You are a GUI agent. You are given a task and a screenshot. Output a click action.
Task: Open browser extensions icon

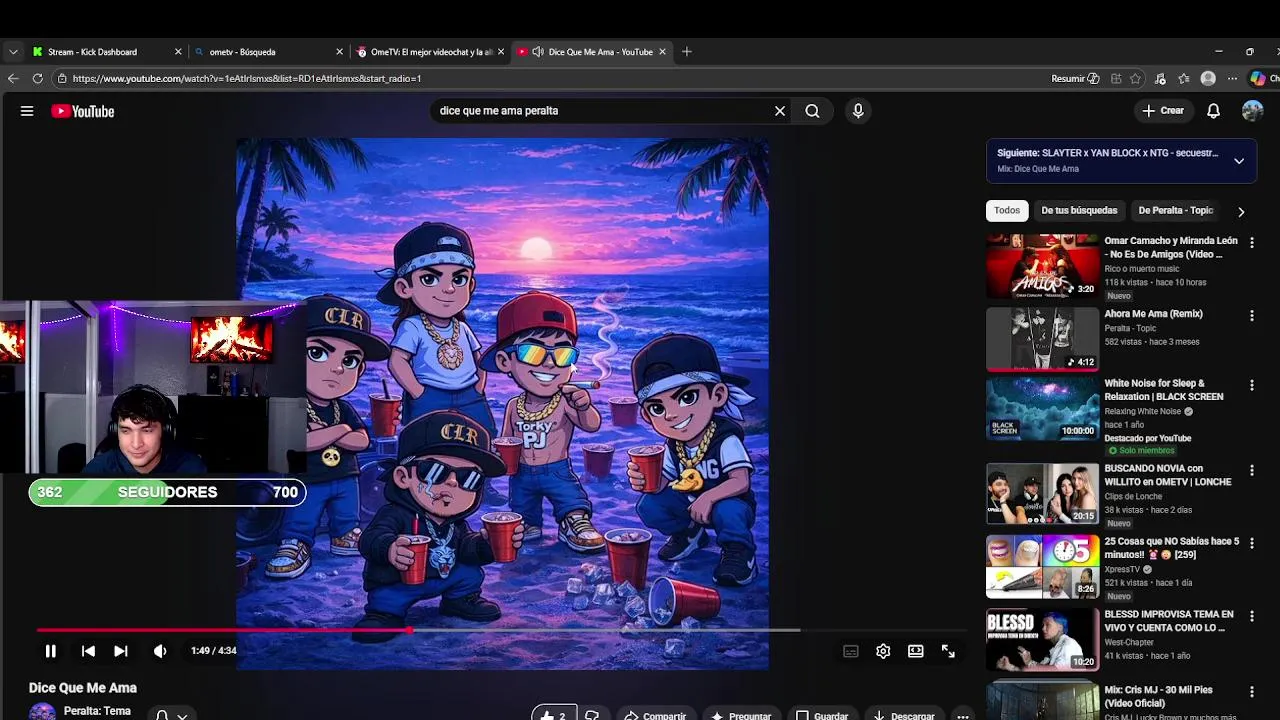[x=1160, y=78]
